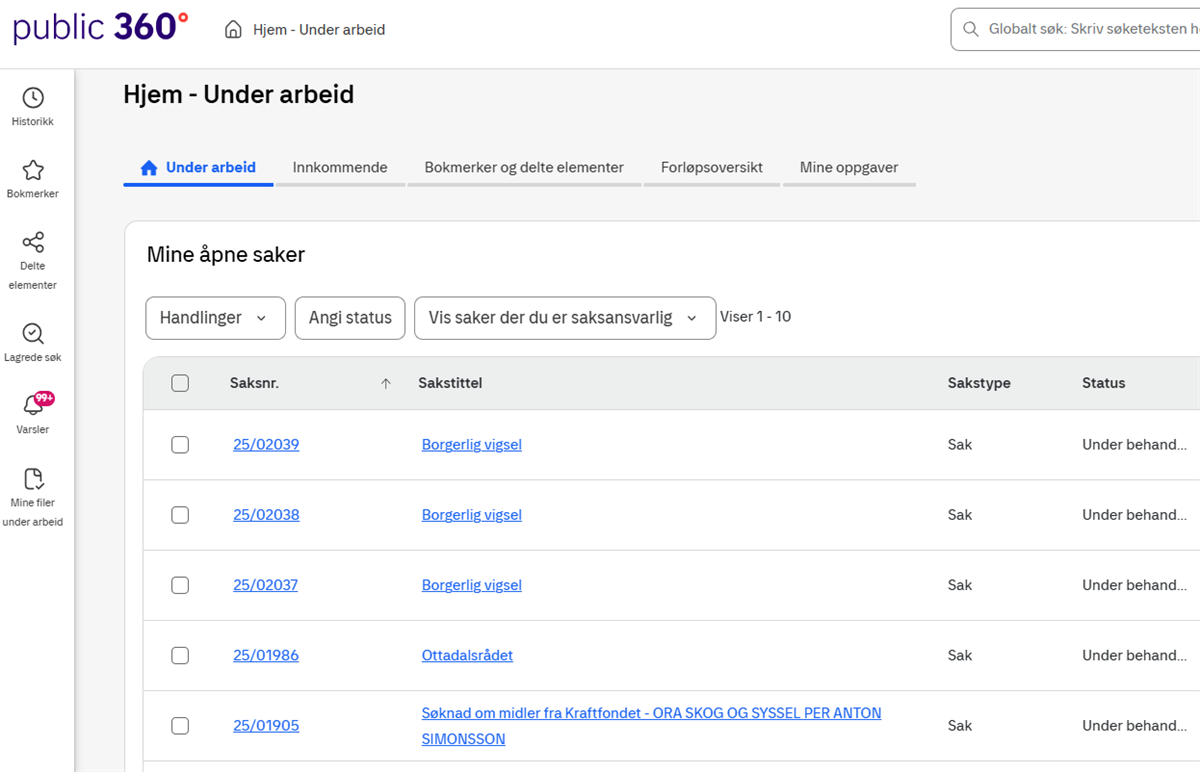The width and height of the screenshot is (1200, 772).
Task: Click the public 360° logo
Action: coord(100,28)
